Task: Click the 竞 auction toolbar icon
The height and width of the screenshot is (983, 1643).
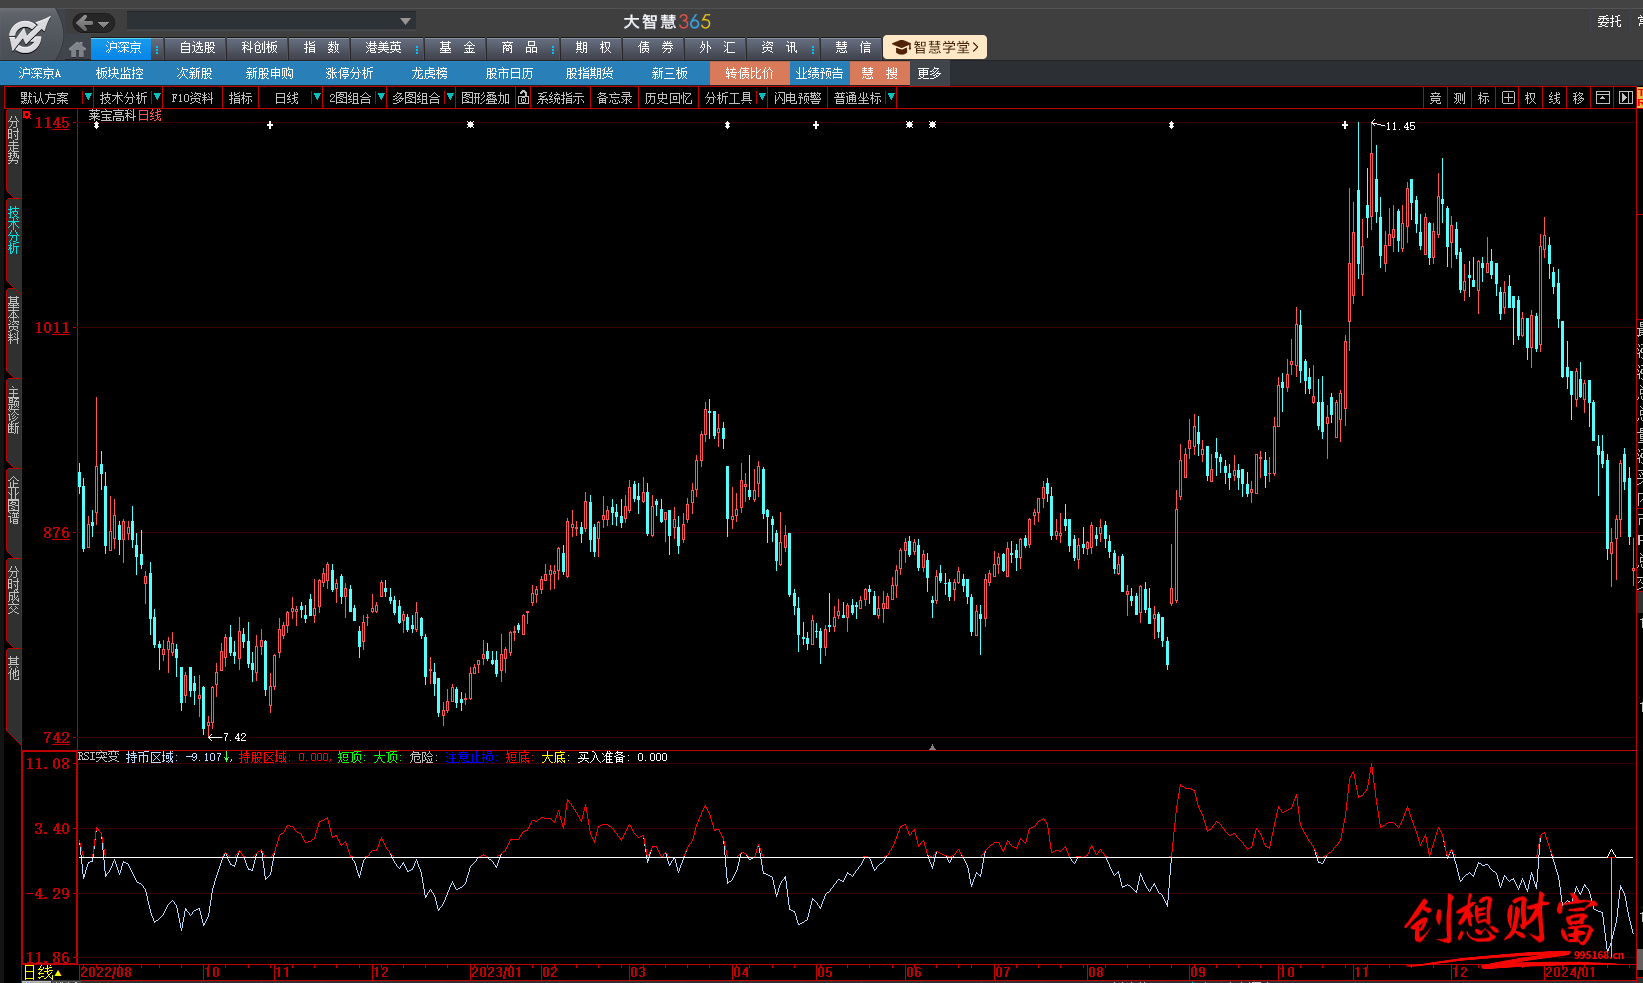Action: coord(1435,98)
